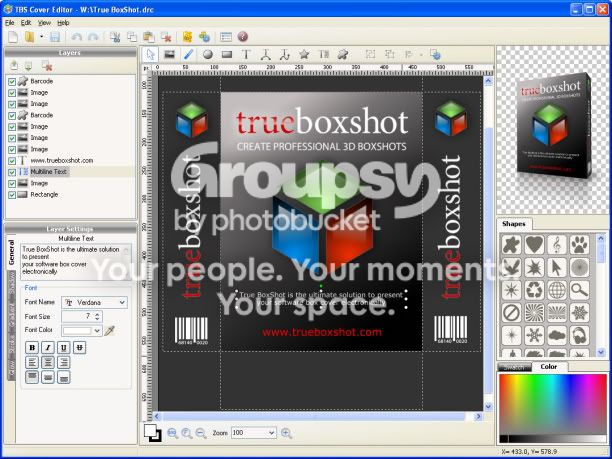Center align the text horizontally
Viewport: 612px width, 459px height.
pyautogui.click(x=48, y=362)
